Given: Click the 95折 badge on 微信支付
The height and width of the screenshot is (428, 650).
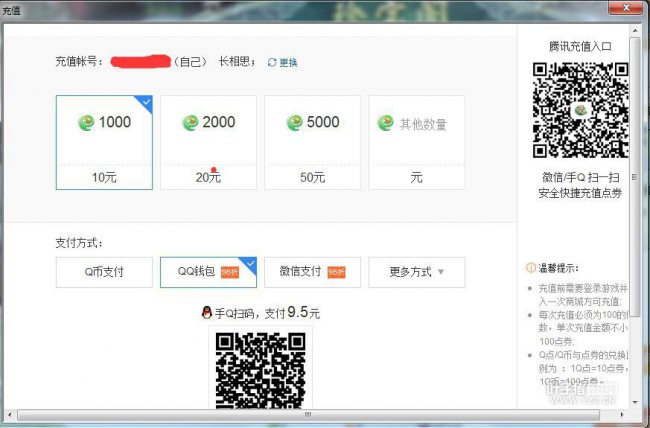Looking at the screenshot, I should click(x=335, y=272).
